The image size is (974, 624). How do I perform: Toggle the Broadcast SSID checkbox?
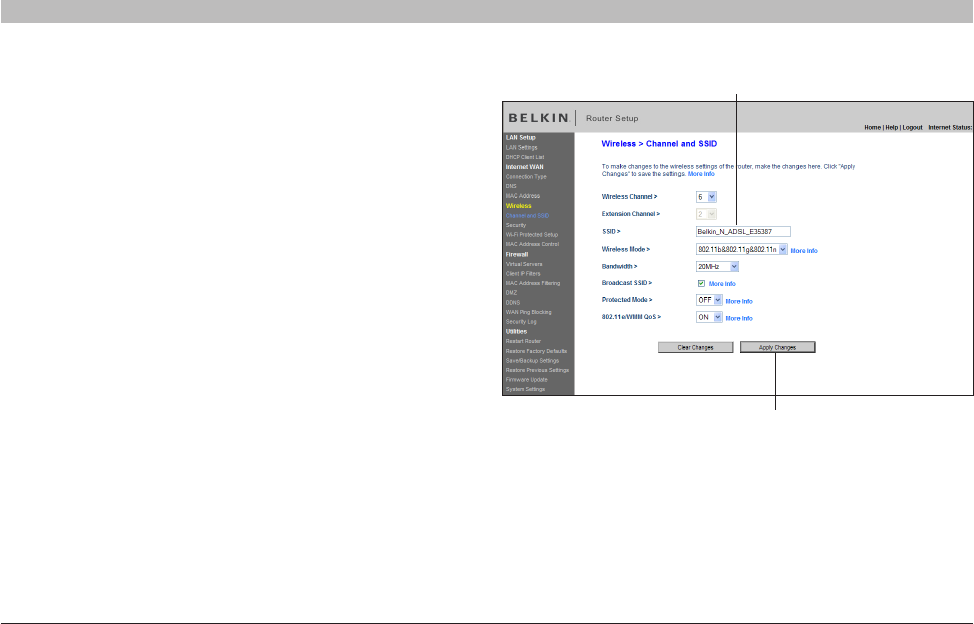701,283
